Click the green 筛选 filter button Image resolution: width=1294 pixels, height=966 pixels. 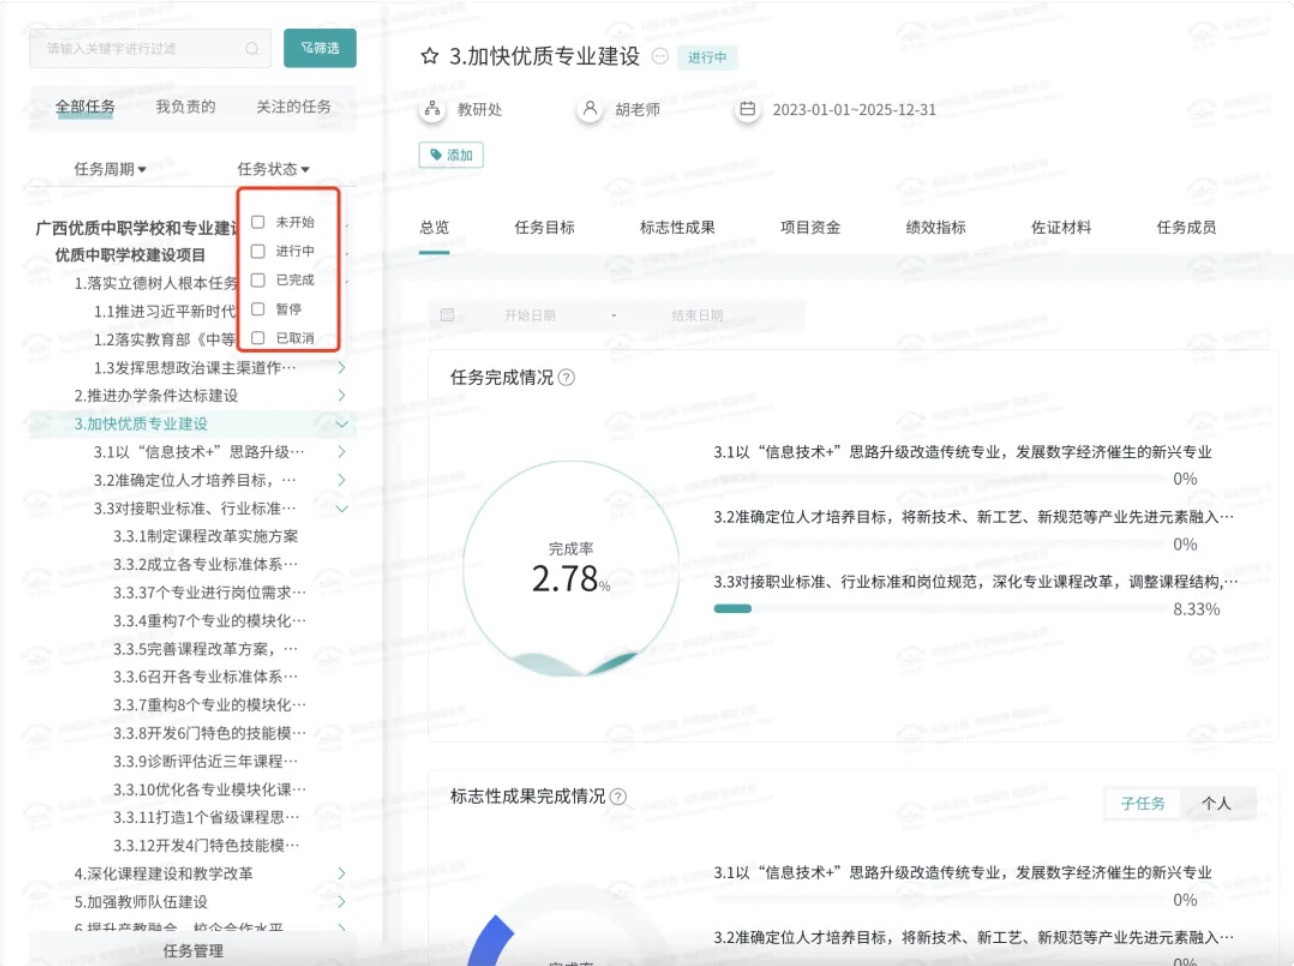pyautogui.click(x=320, y=48)
